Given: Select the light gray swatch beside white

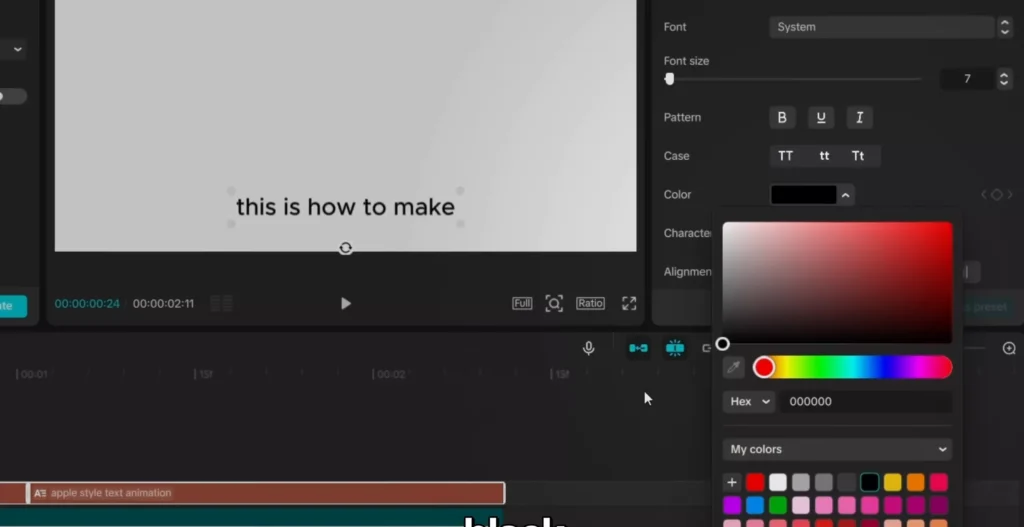Looking at the screenshot, I should 801,483.
